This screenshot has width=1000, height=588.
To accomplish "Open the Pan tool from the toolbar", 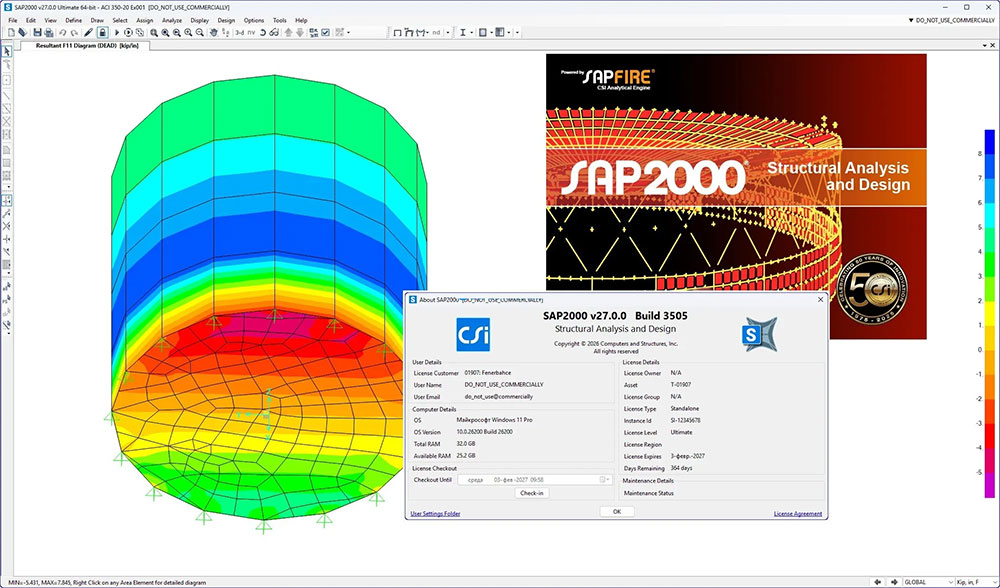I will pyautogui.click(x=214, y=32).
